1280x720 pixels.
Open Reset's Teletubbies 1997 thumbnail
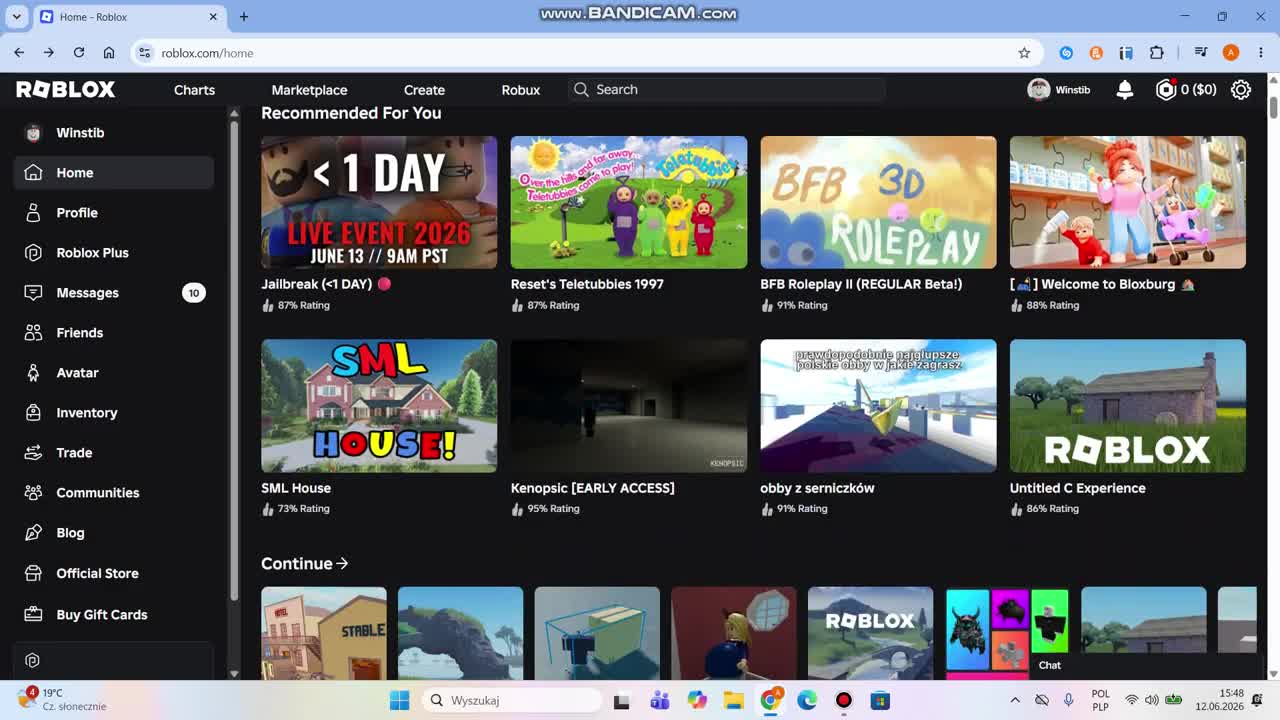(x=629, y=202)
